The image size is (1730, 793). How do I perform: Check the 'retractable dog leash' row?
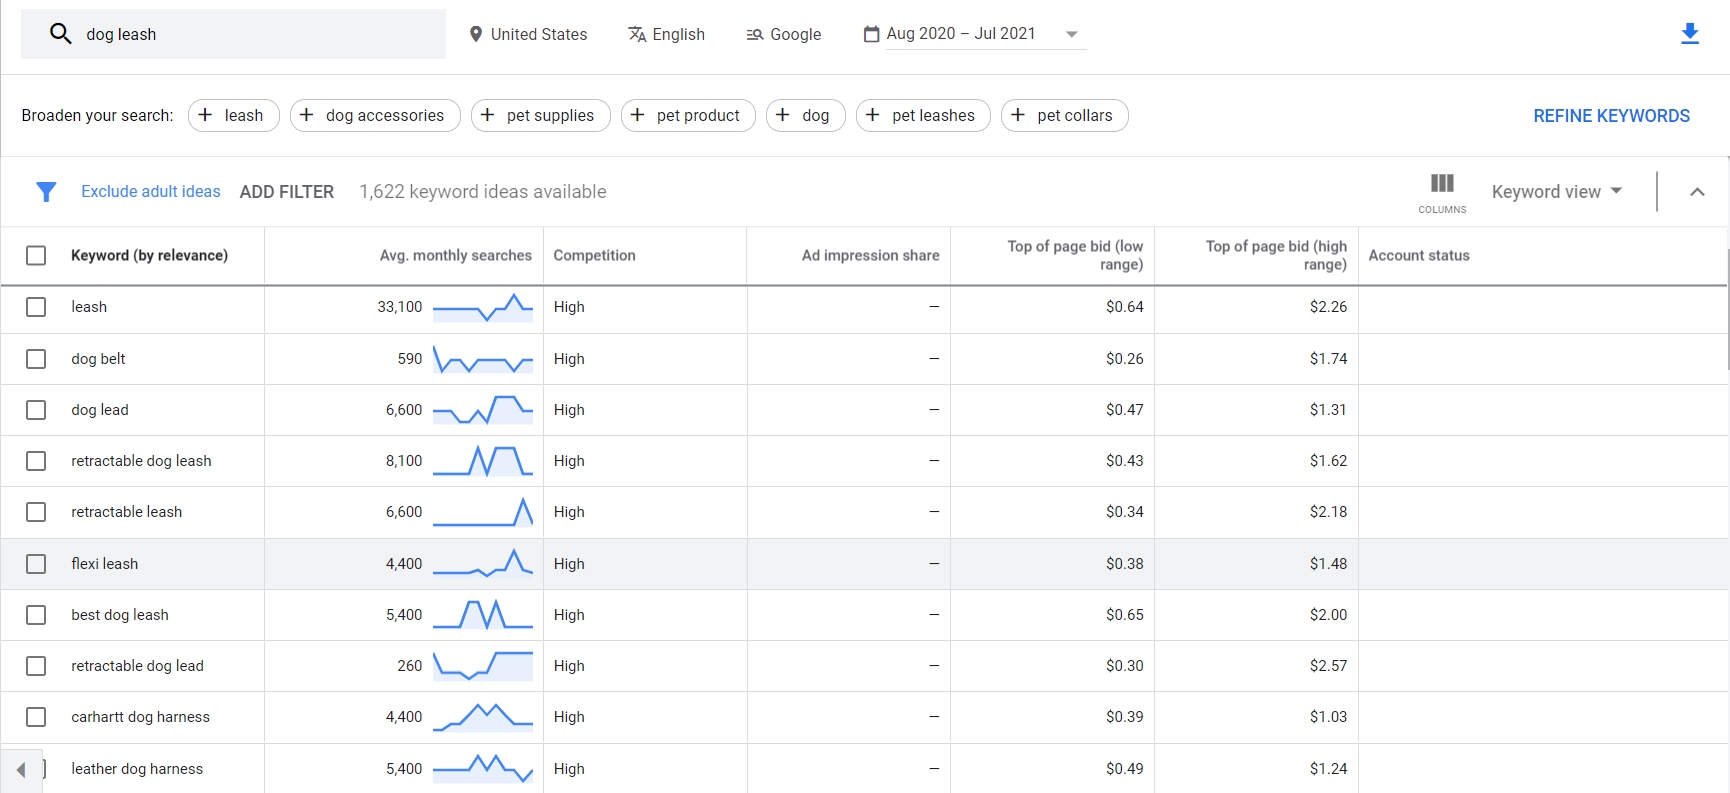[36, 461]
